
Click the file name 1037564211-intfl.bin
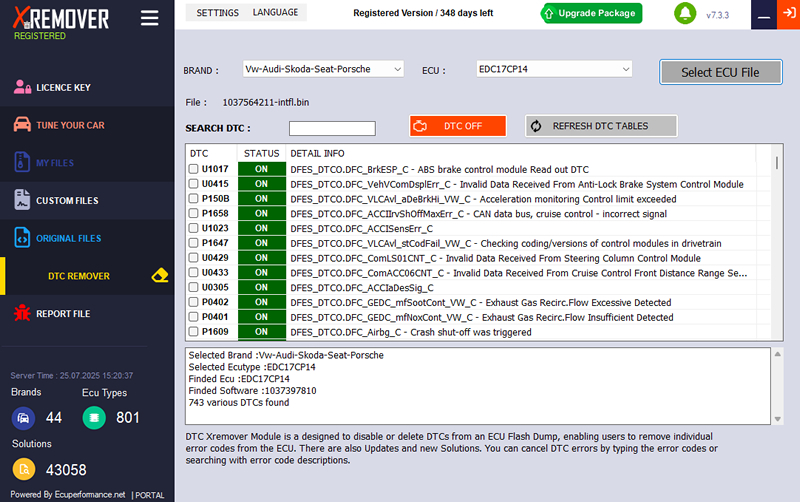pyautogui.click(x=266, y=102)
